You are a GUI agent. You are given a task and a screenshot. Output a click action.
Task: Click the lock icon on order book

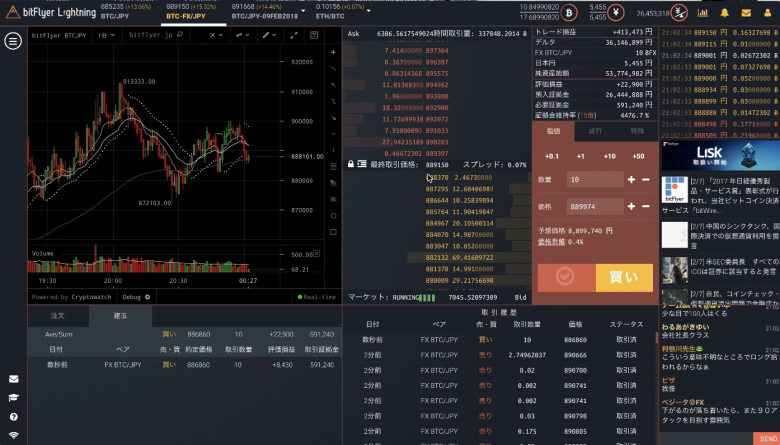tap(351, 164)
